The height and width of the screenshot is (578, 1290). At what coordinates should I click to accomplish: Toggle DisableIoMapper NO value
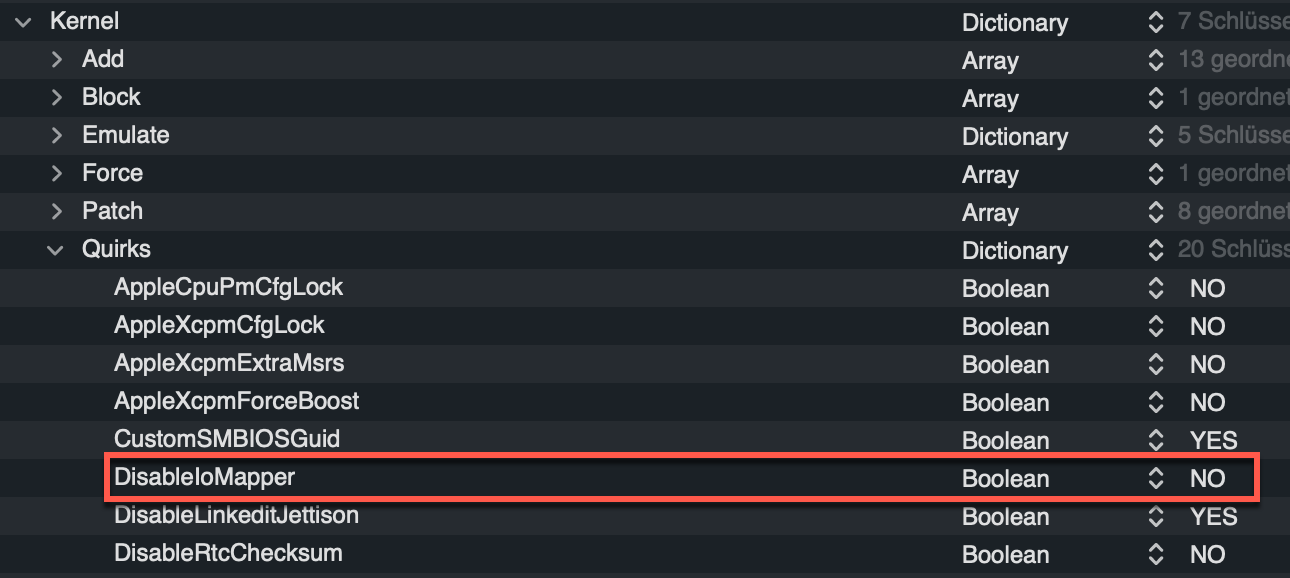[x=1207, y=479]
